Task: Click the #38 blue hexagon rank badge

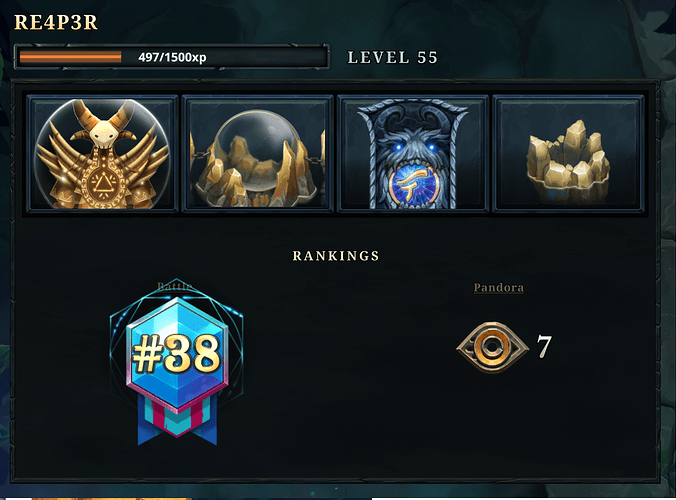Action: pyautogui.click(x=177, y=353)
